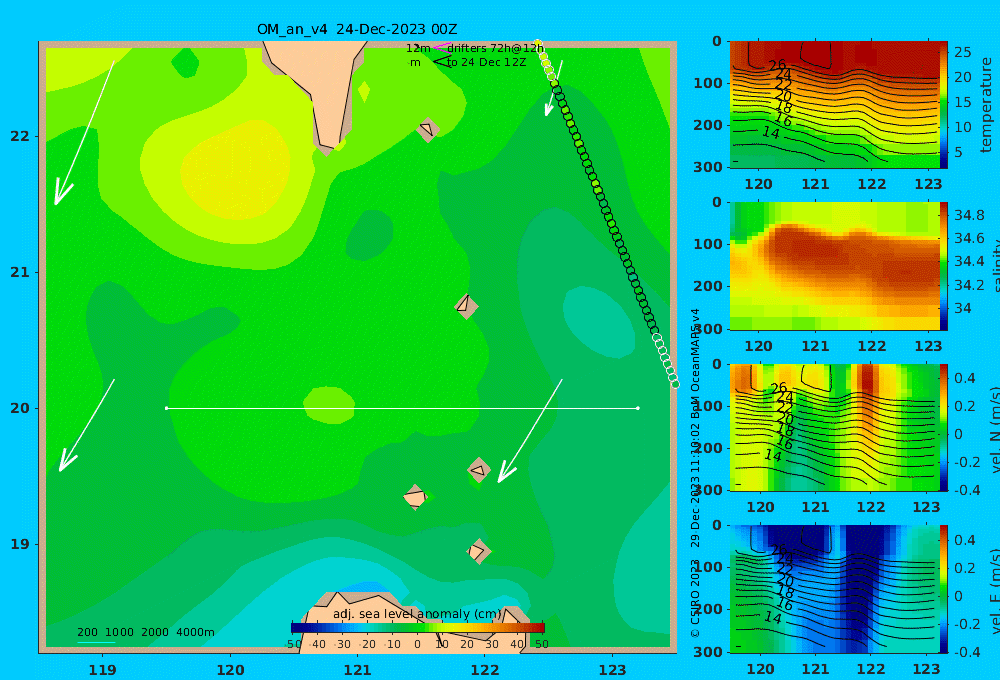Click depth label 100 of the salinity panel
The width and height of the screenshot is (1000, 680).
click(708, 244)
